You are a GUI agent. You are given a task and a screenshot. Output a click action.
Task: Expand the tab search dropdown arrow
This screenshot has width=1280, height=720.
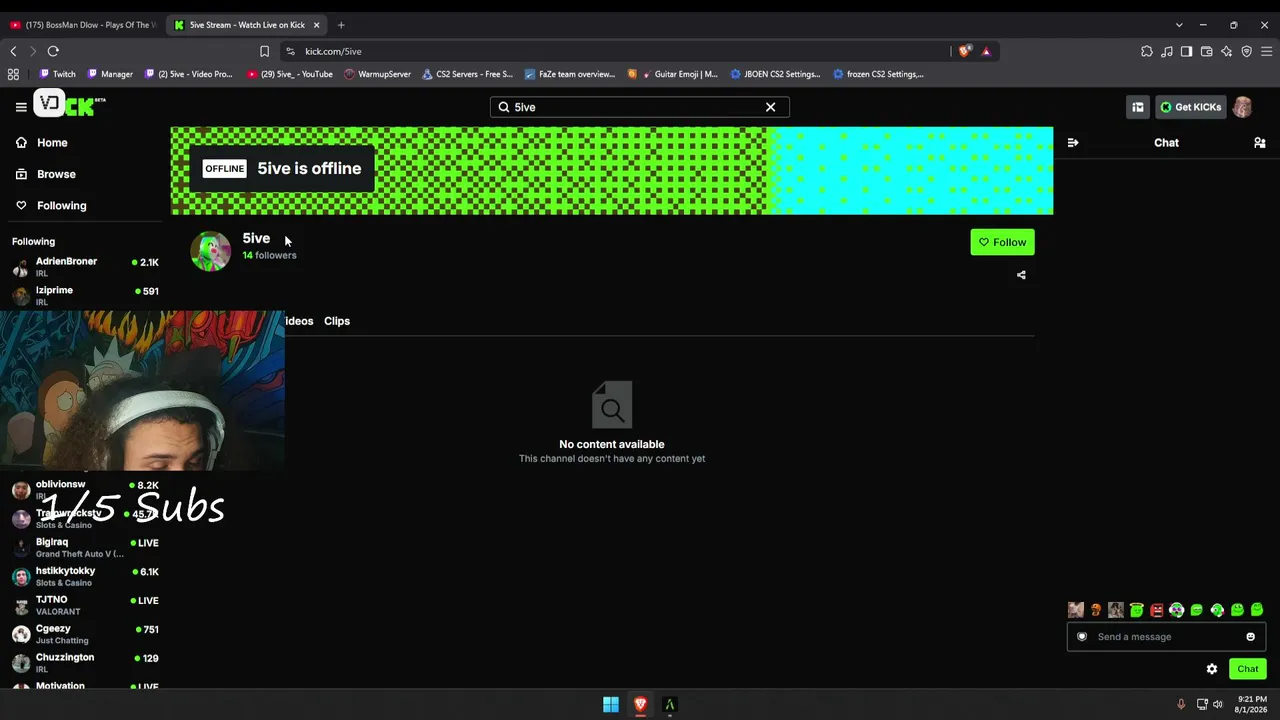pyautogui.click(x=1179, y=25)
